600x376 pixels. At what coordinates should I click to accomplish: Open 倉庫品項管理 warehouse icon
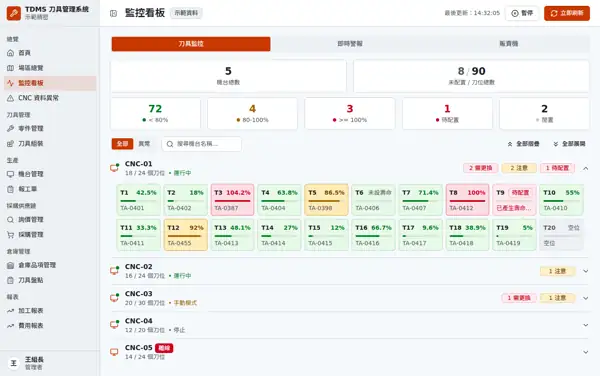10,265
